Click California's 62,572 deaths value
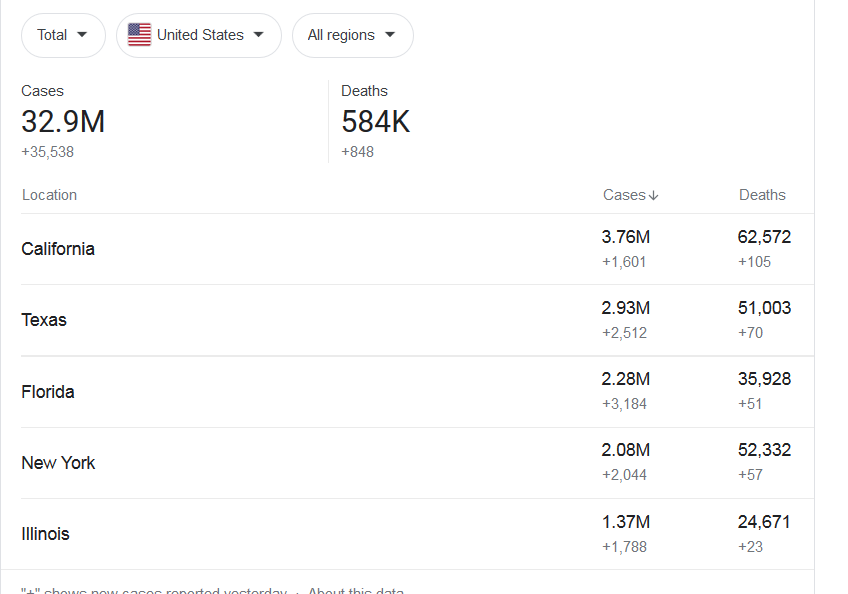848x594 pixels. pyautogui.click(x=764, y=237)
